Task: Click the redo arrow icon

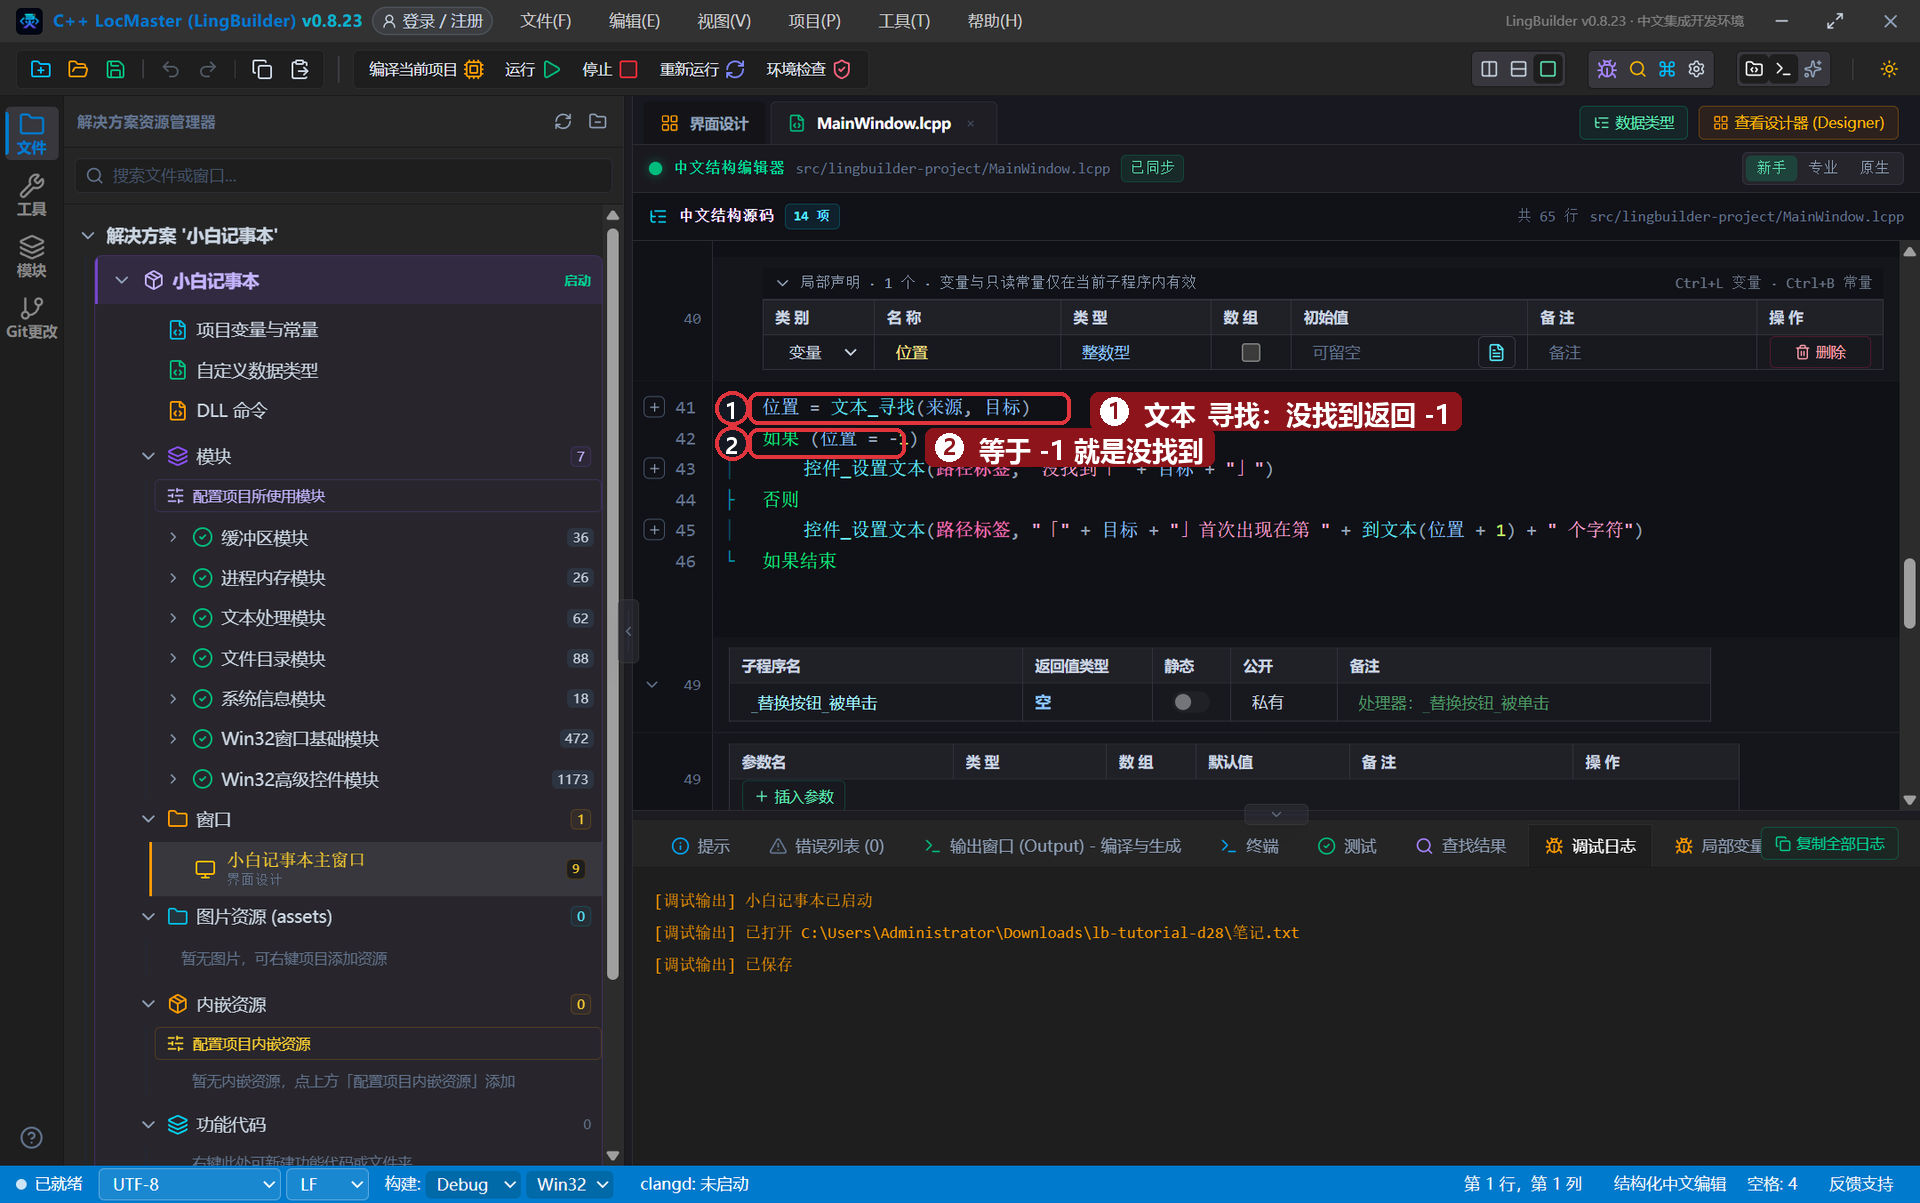Action: [208, 69]
